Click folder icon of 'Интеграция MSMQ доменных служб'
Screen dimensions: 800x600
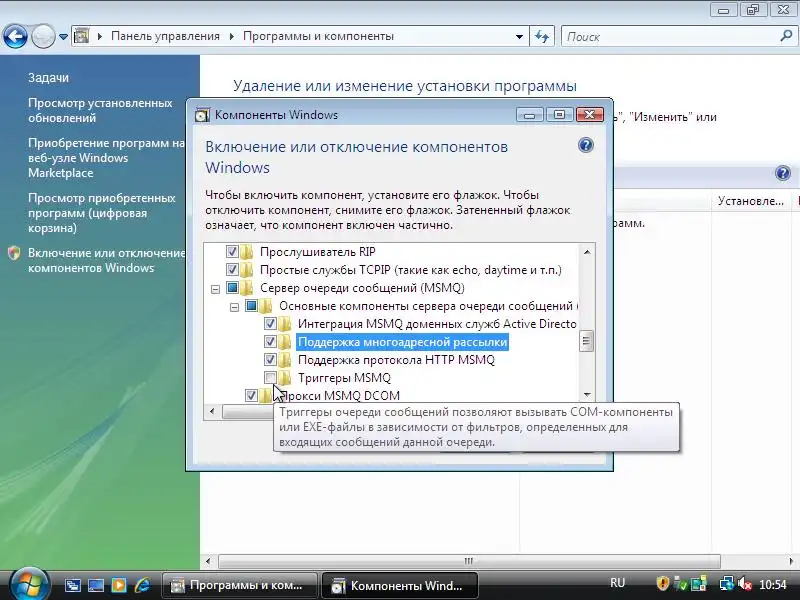[285, 323]
